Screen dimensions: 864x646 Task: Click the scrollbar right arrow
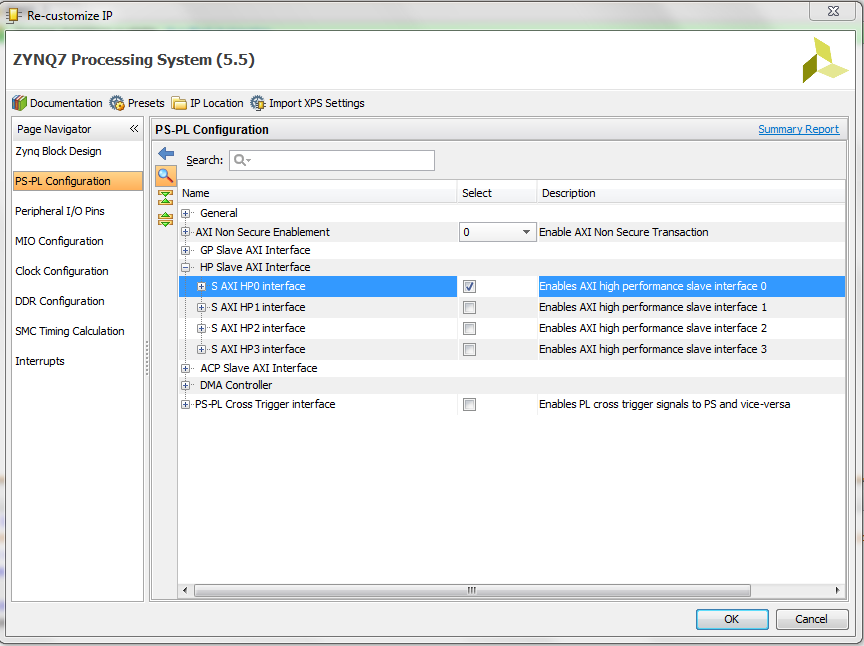[x=838, y=590]
